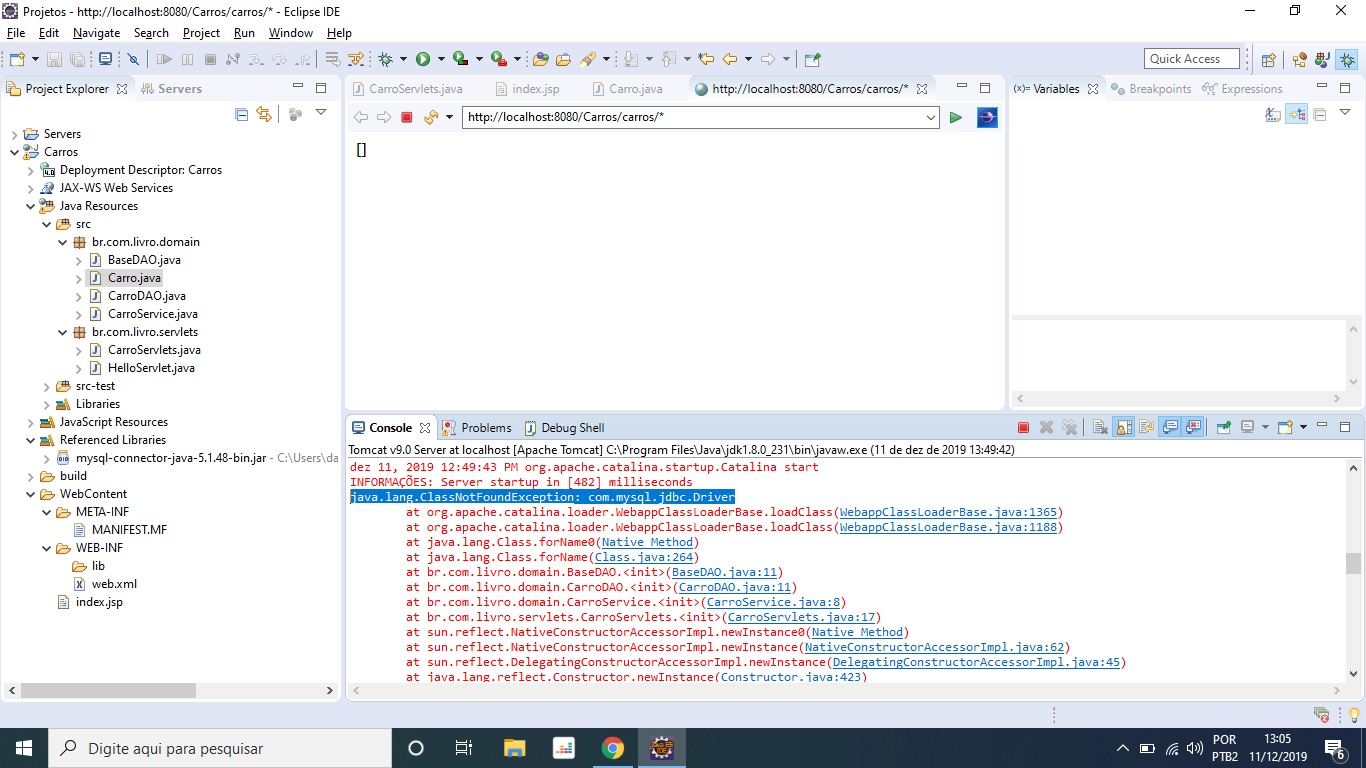Collapse the Carros project node
The height and width of the screenshot is (768, 1366).
tap(14, 152)
